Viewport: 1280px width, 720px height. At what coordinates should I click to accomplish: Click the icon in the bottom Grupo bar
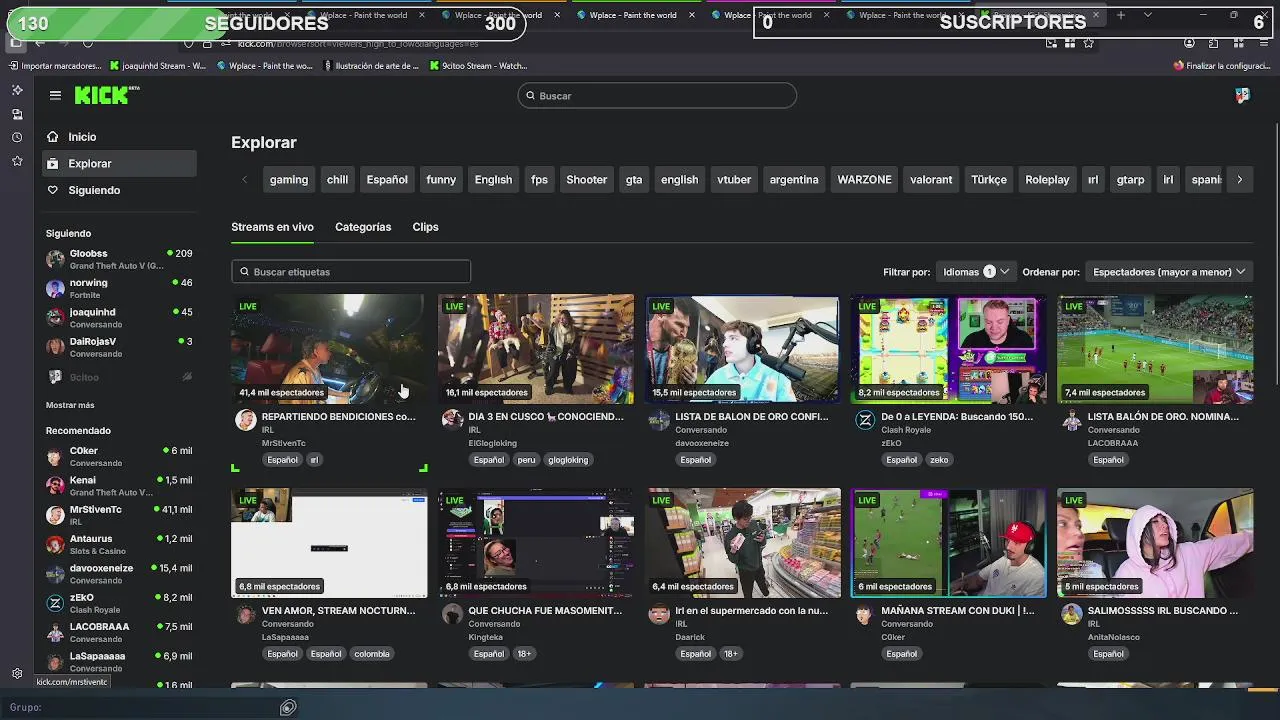click(288, 707)
